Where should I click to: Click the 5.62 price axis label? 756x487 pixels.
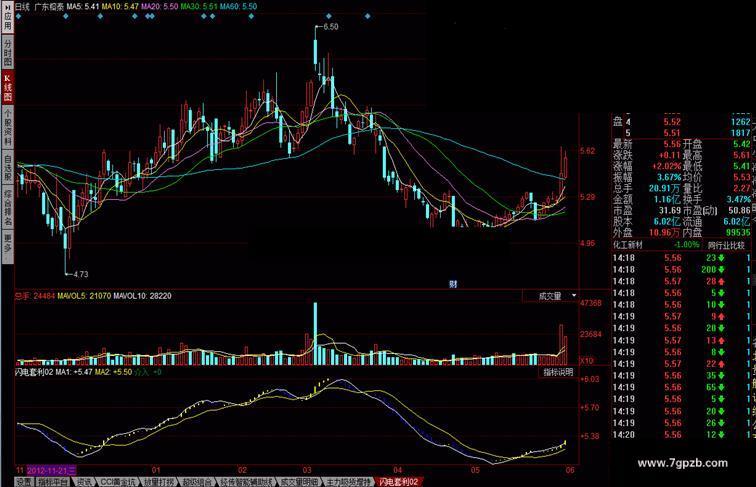point(588,151)
